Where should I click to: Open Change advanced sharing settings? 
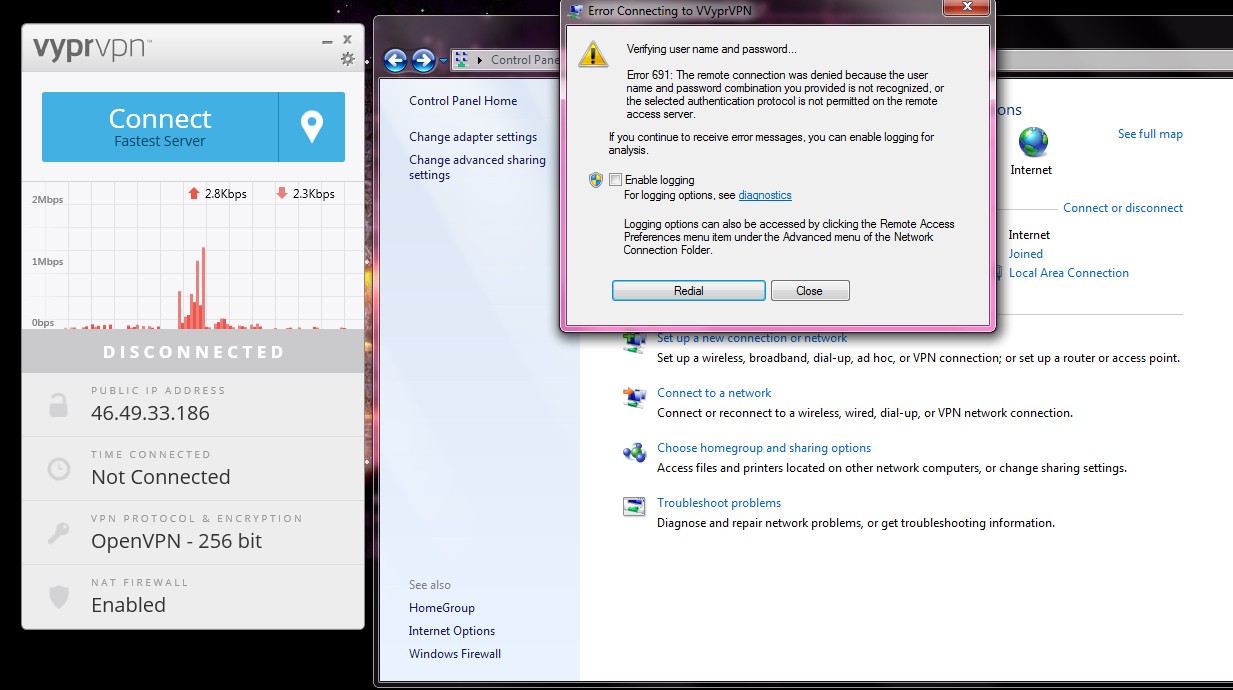tap(478, 167)
